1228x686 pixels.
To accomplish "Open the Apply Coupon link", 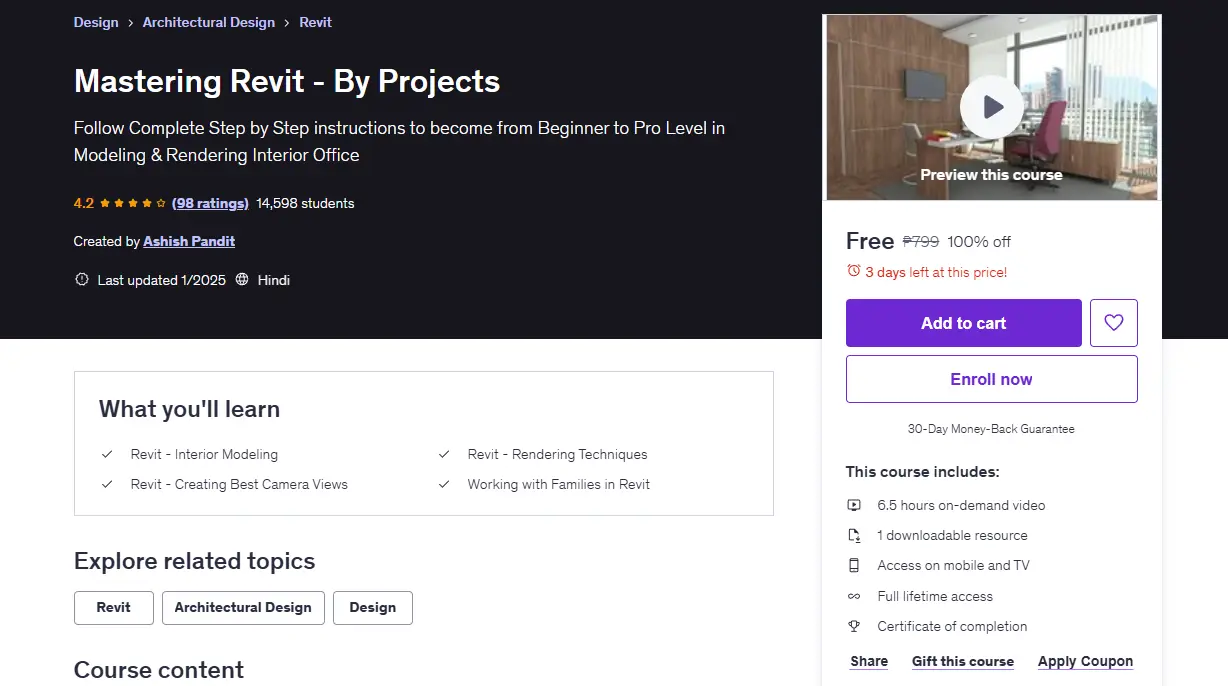I will coord(1085,661).
